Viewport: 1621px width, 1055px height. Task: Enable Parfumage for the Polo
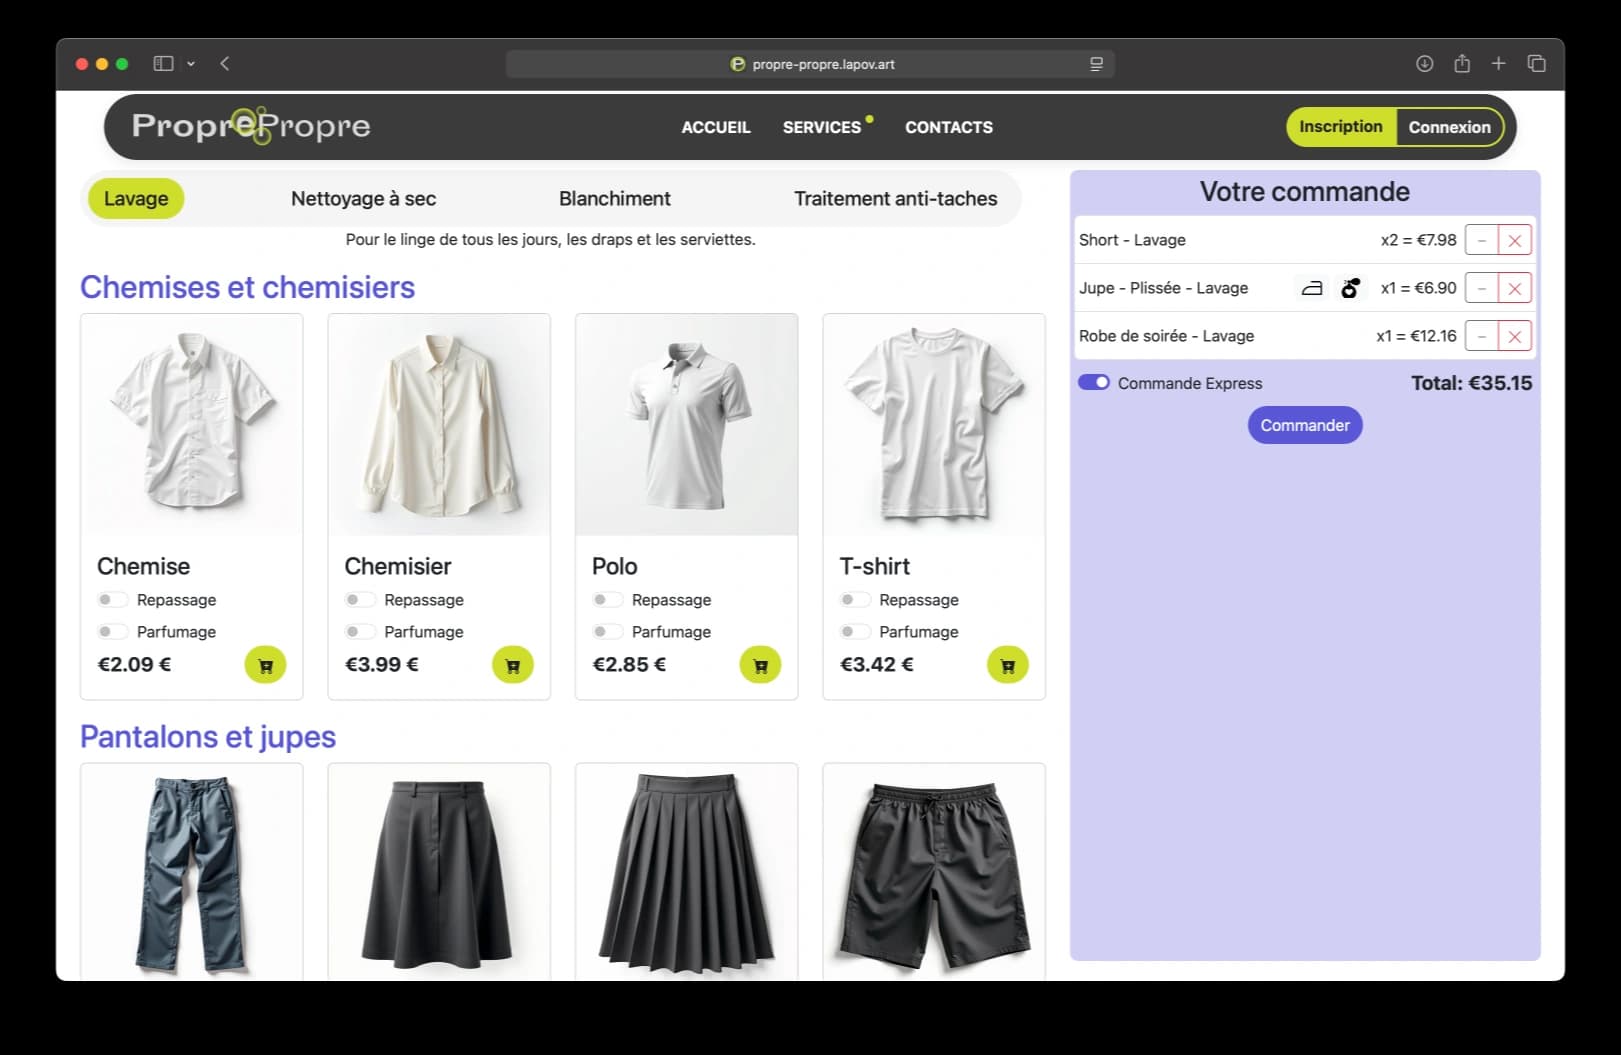coord(606,631)
